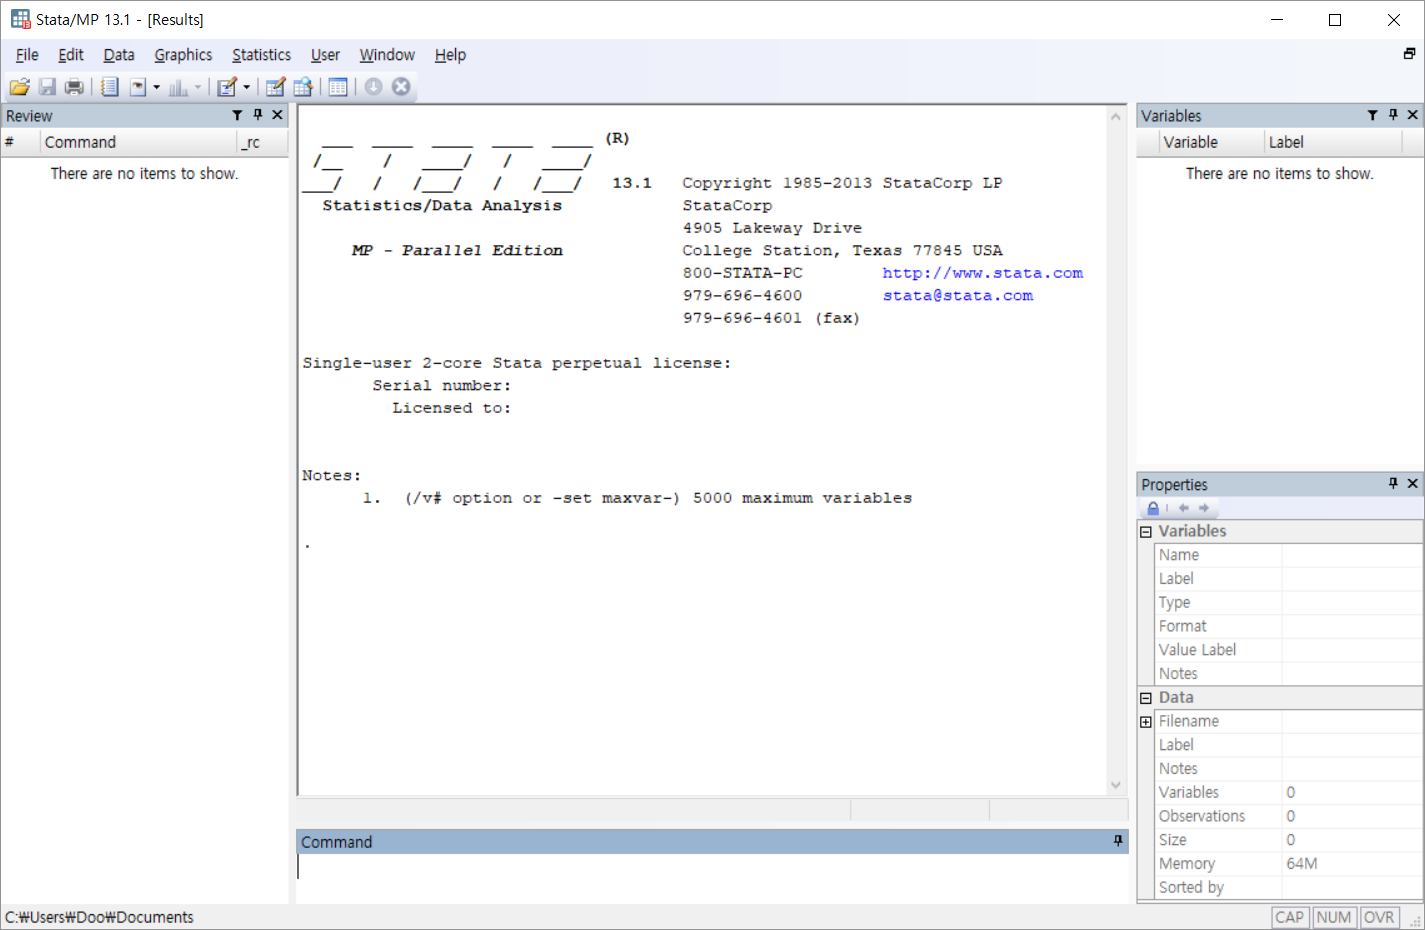Toggle the pin on the Review panel
Image resolution: width=1425 pixels, height=930 pixels.
258,115
